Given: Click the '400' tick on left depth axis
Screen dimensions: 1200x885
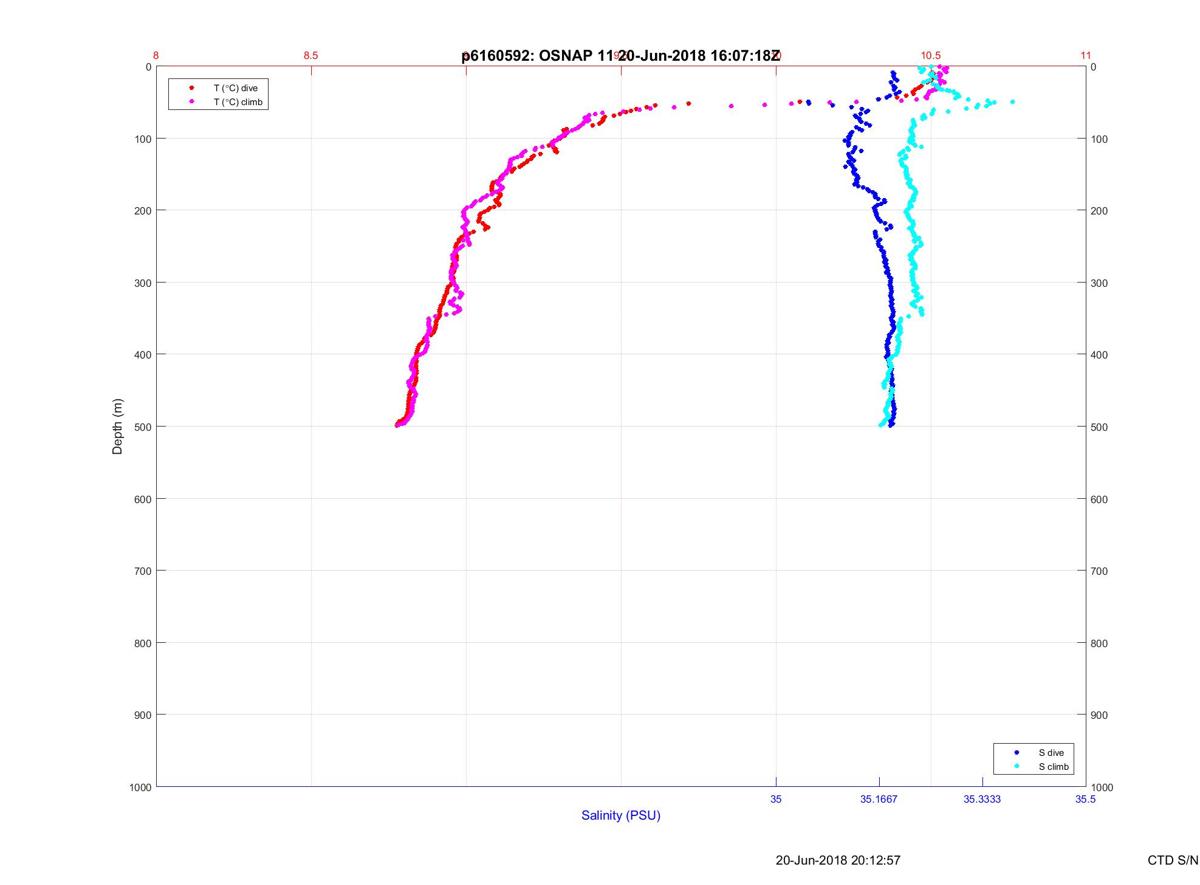Looking at the screenshot, I should pyautogui.click(x=141, y=355).
